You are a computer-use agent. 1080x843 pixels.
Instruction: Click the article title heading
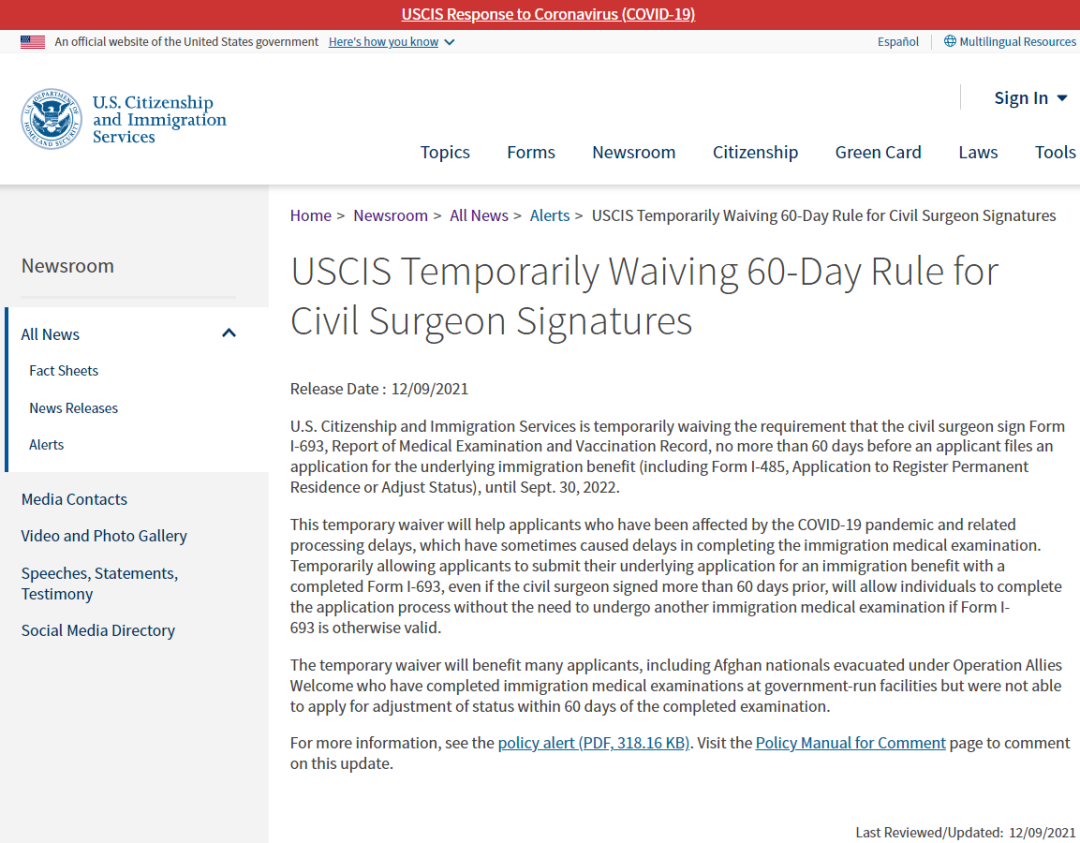644,296
